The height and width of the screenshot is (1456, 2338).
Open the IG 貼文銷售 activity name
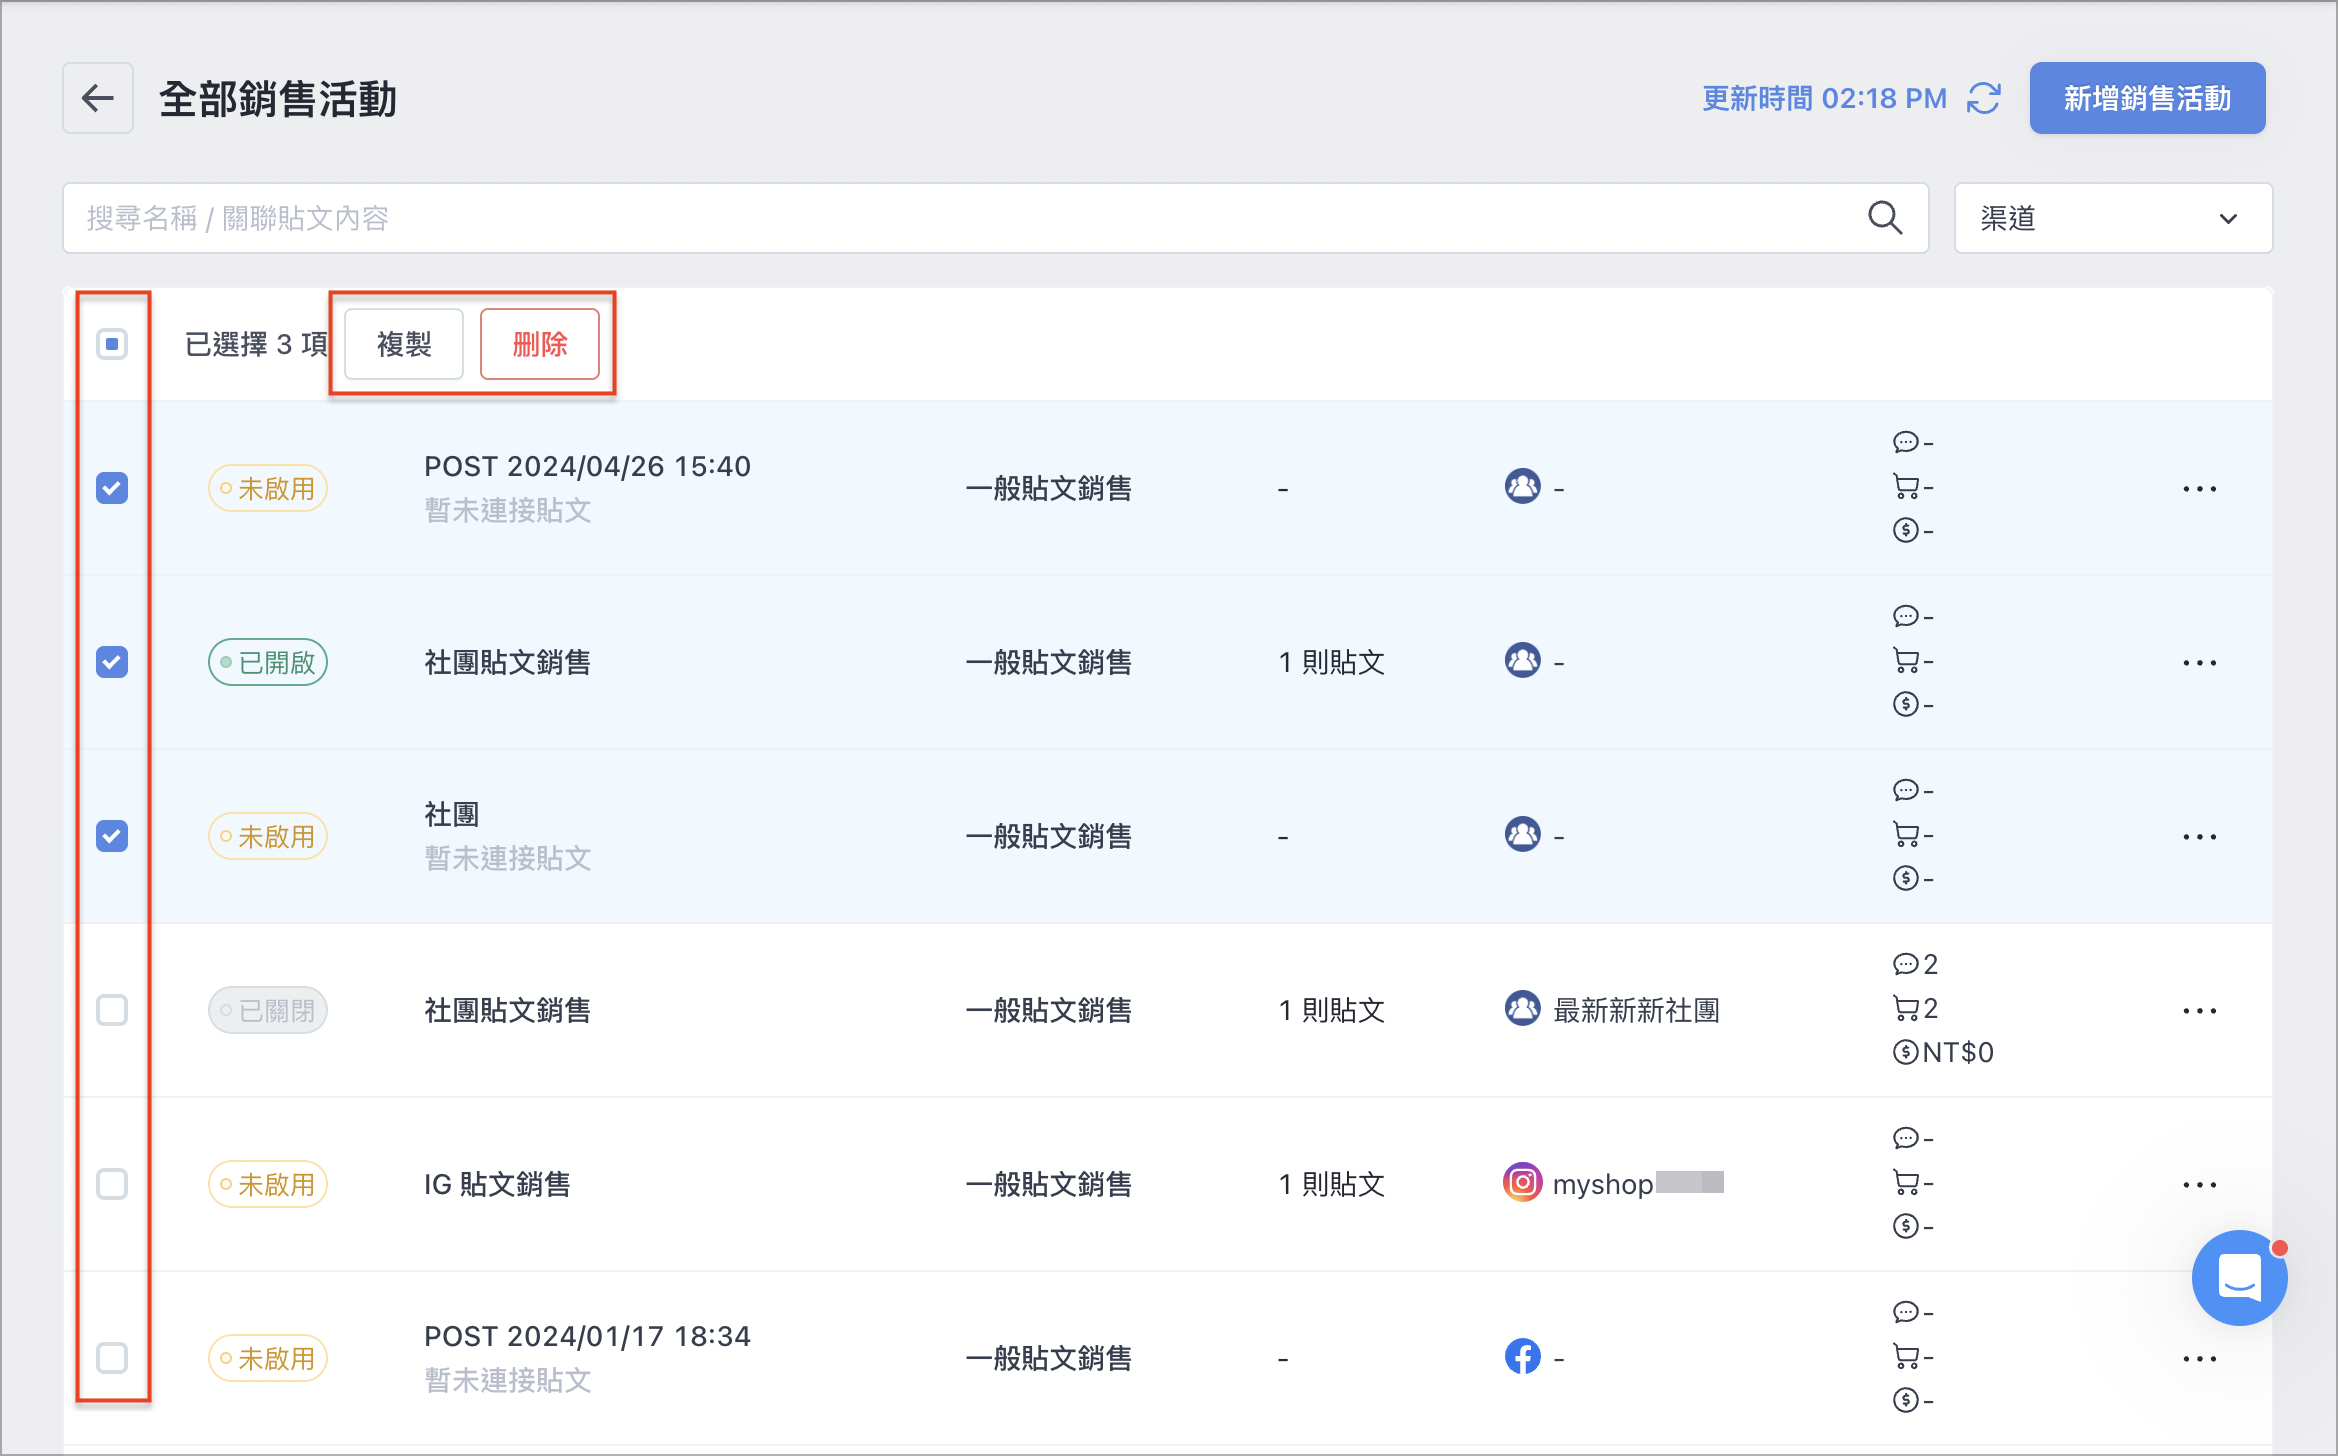click(497, 1184)
